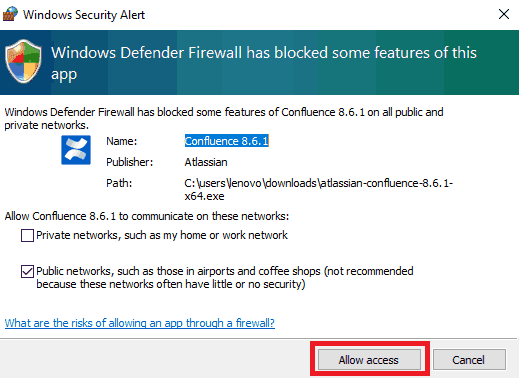The image size is (519, 378).
Task: Click the Windows Security Alert title text
Action: [x=84, y=15]
